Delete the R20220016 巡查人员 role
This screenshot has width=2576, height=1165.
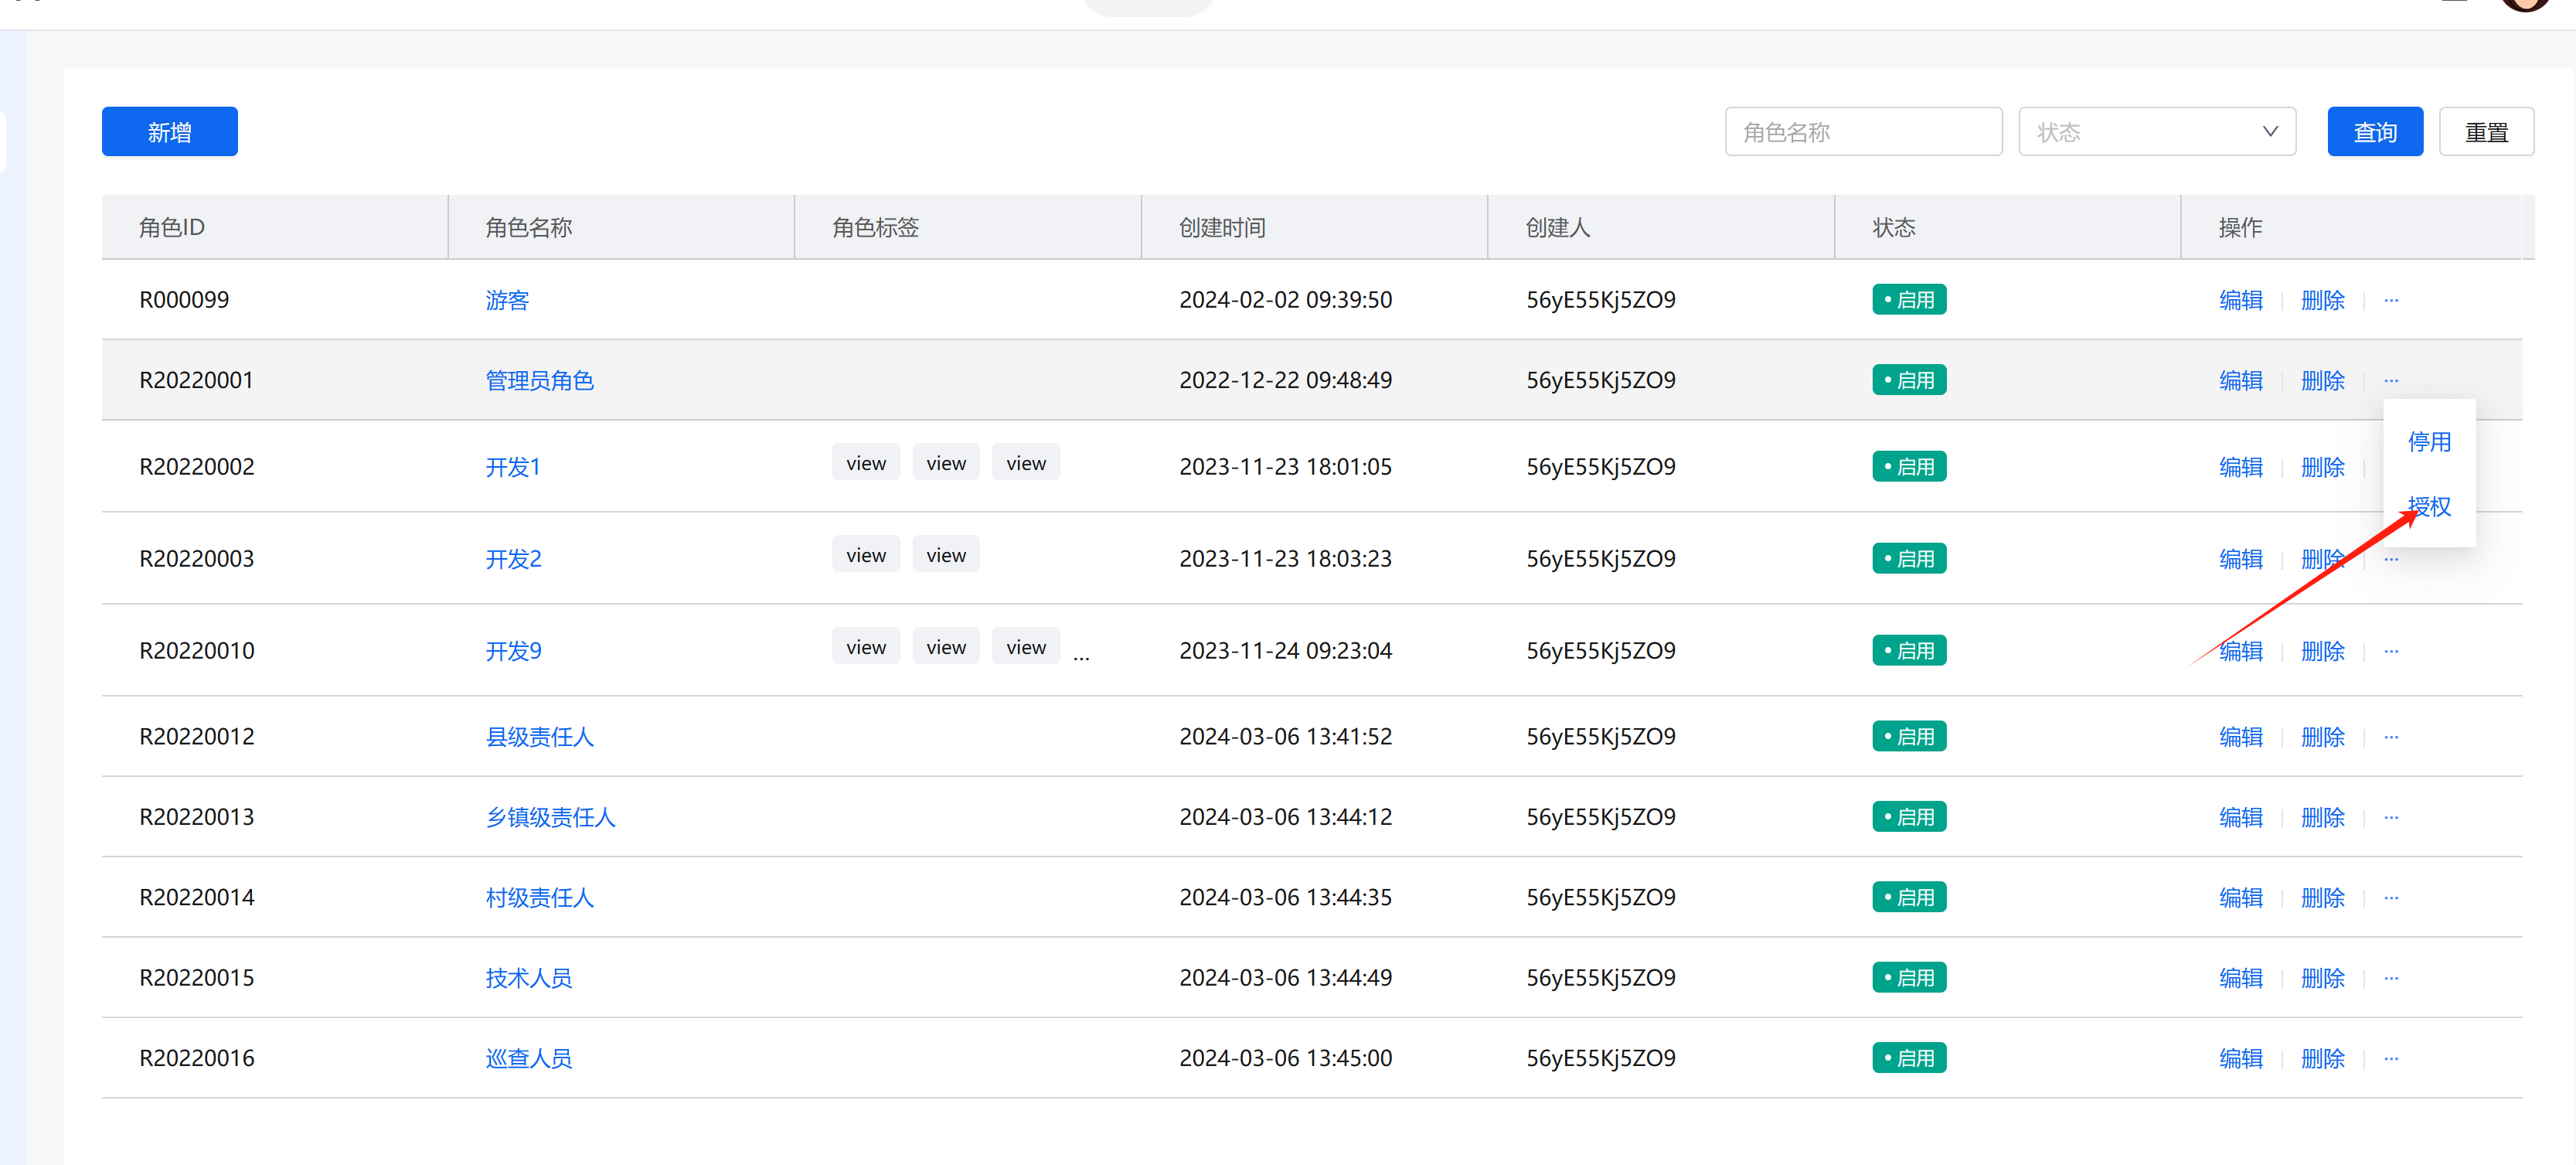[x=2322, y=1058]
